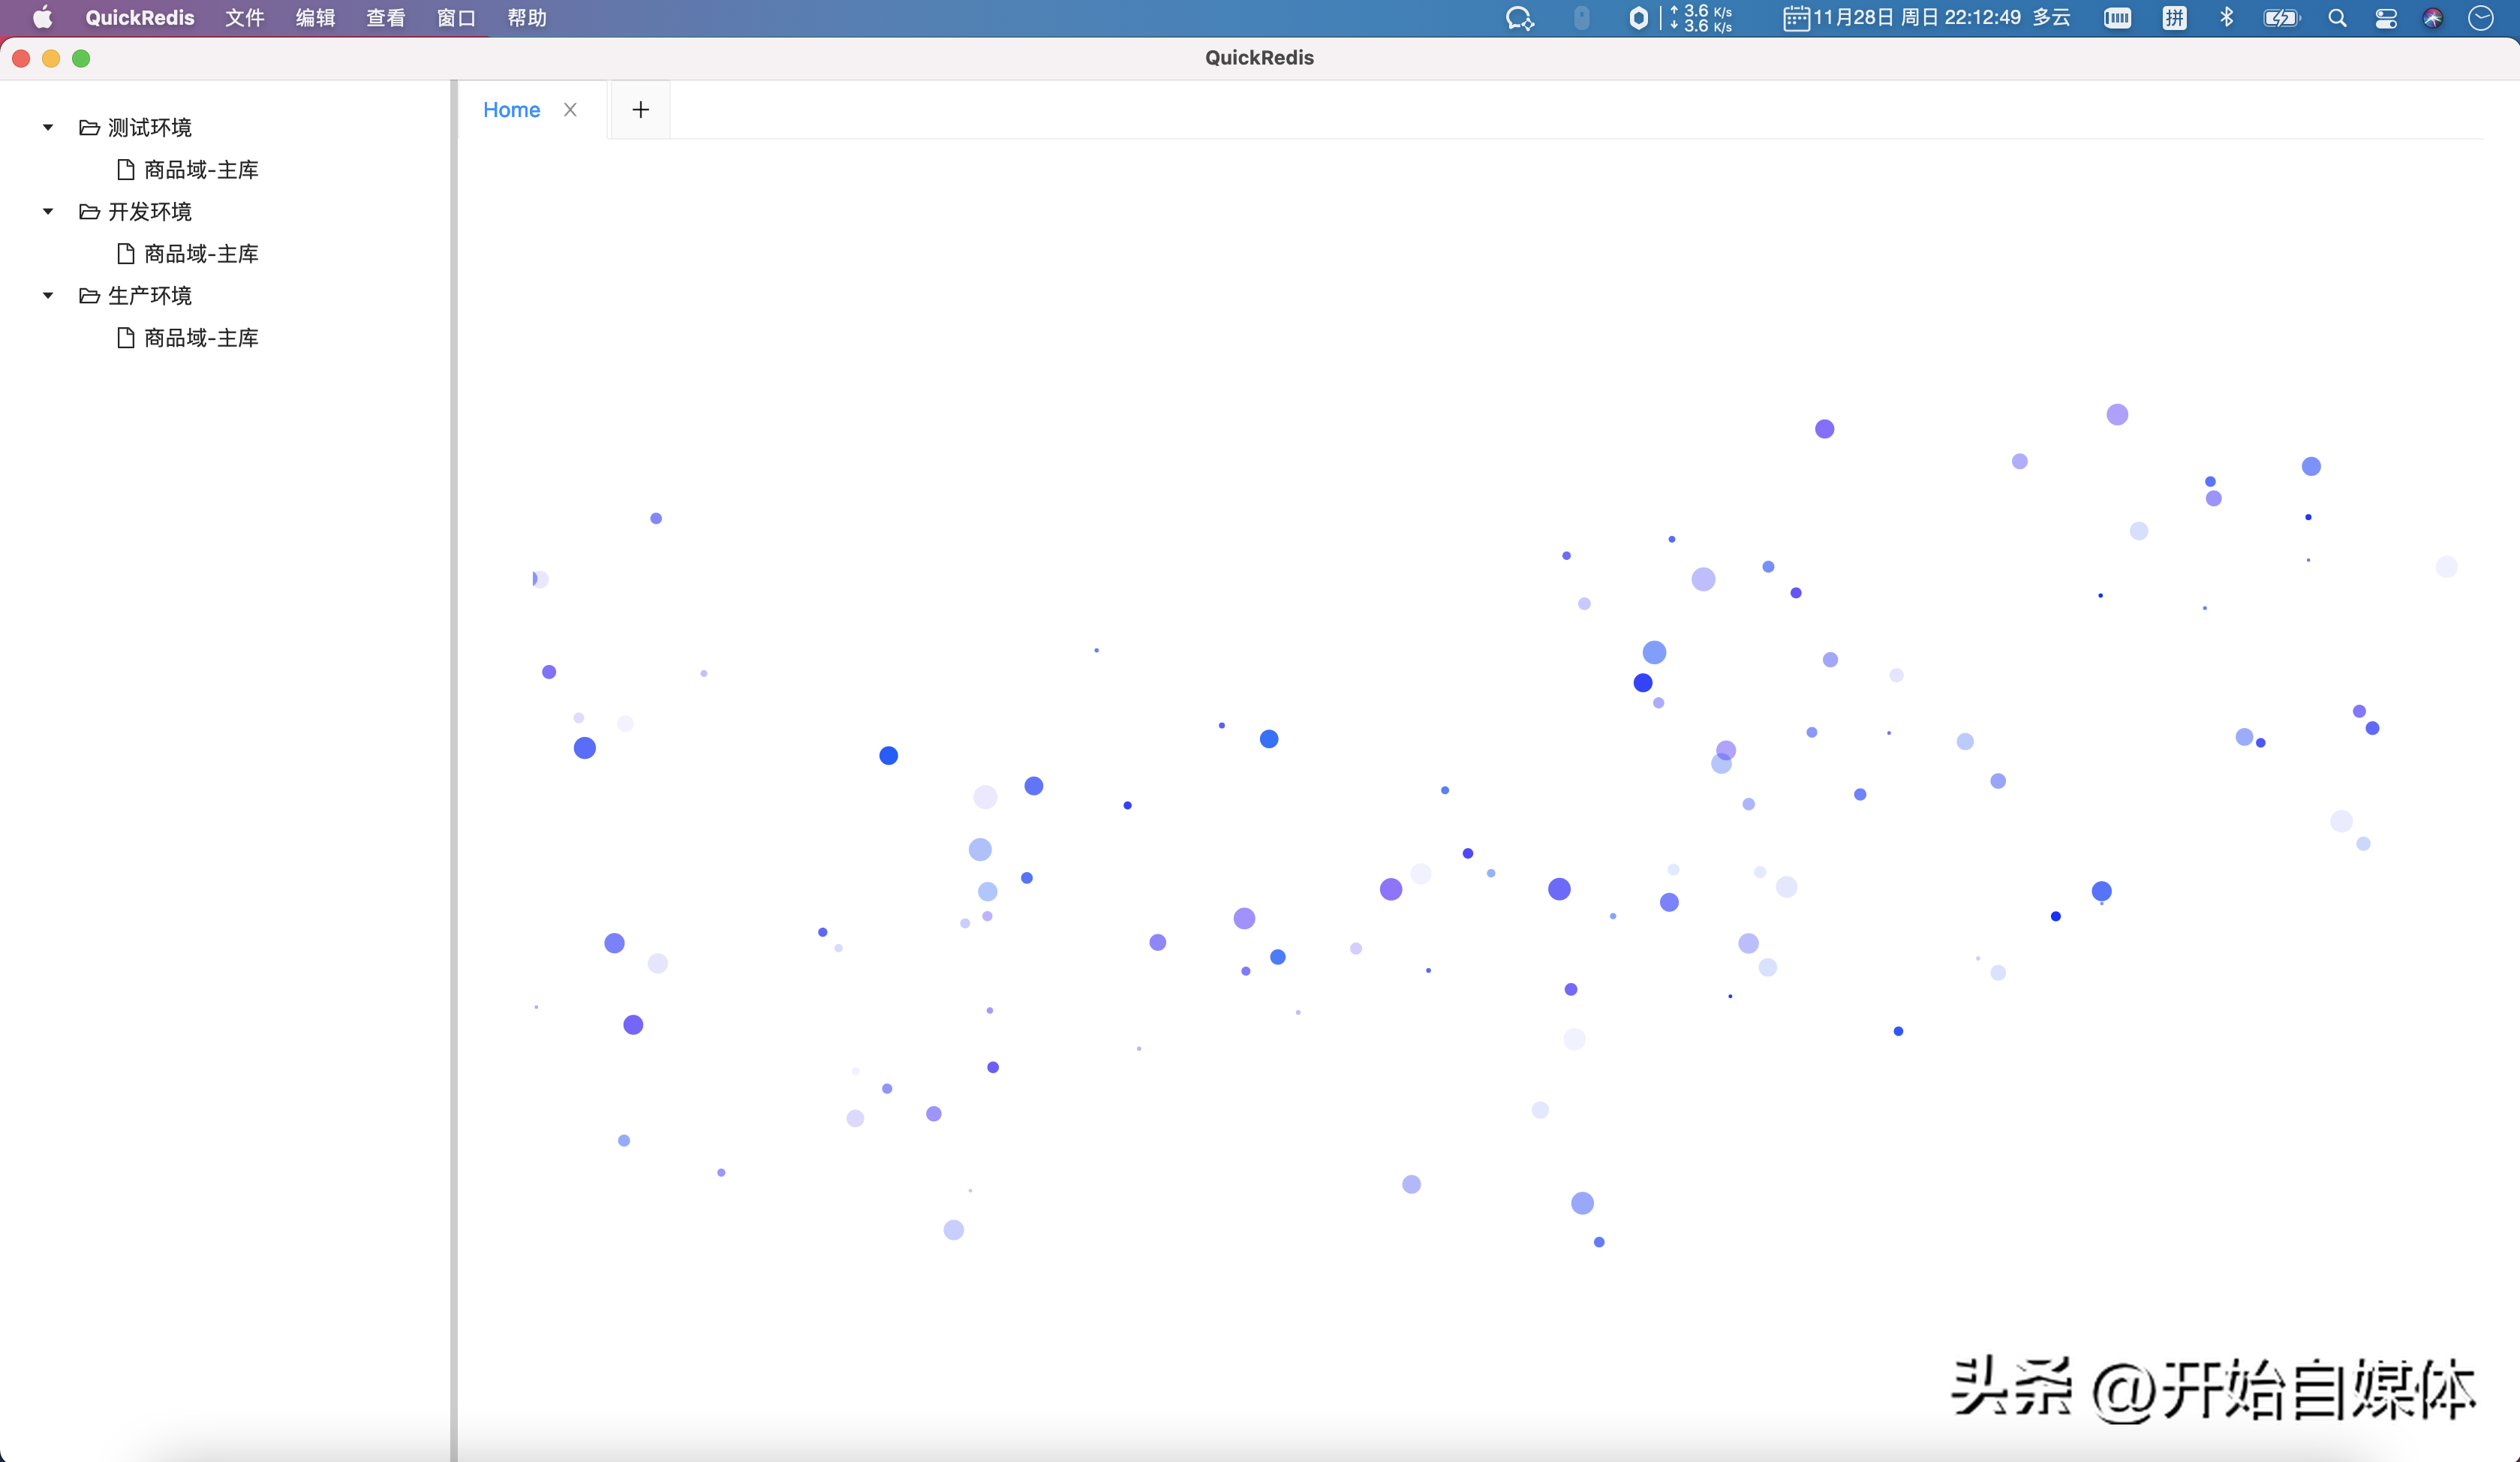2520x1462 pixels.
Task: Open the 文件 menu
Action: pos(245,18)
